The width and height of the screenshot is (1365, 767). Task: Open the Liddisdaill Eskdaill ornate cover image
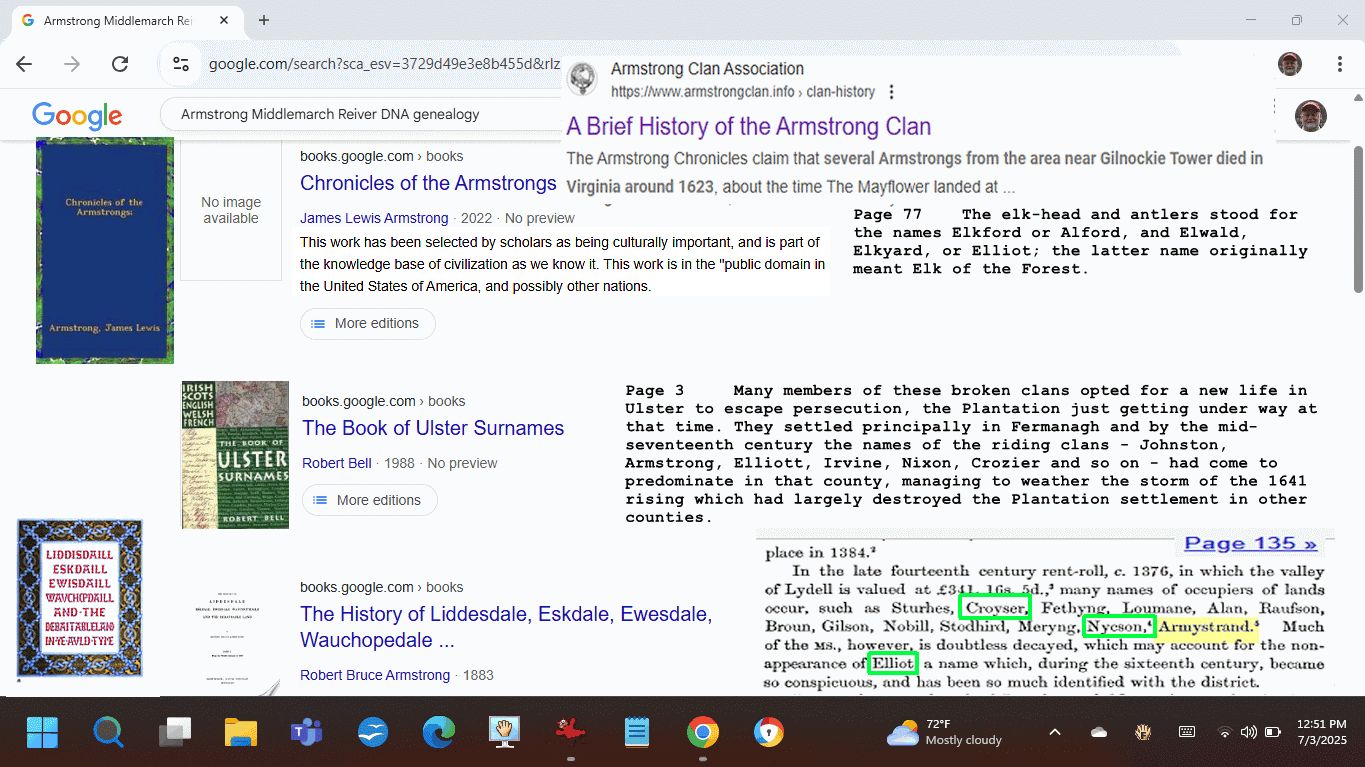point(80,598)
